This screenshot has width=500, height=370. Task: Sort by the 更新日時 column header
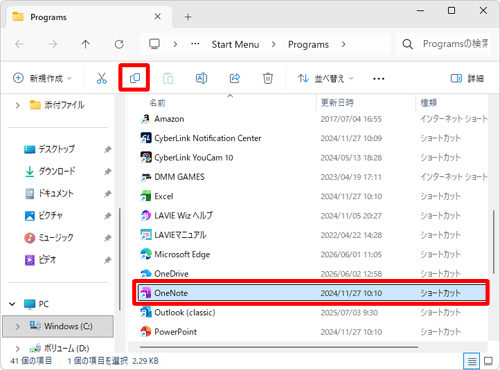[337, 103]
